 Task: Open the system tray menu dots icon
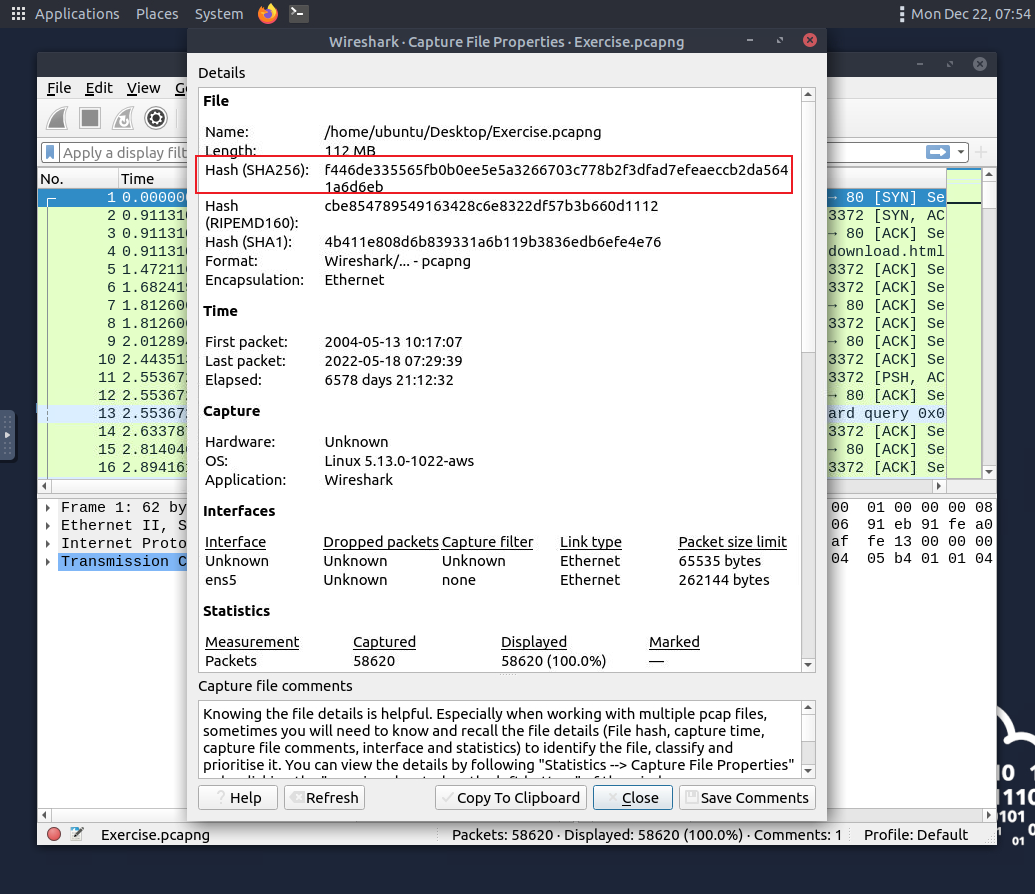pyautogui.click(x=902, y=14)
